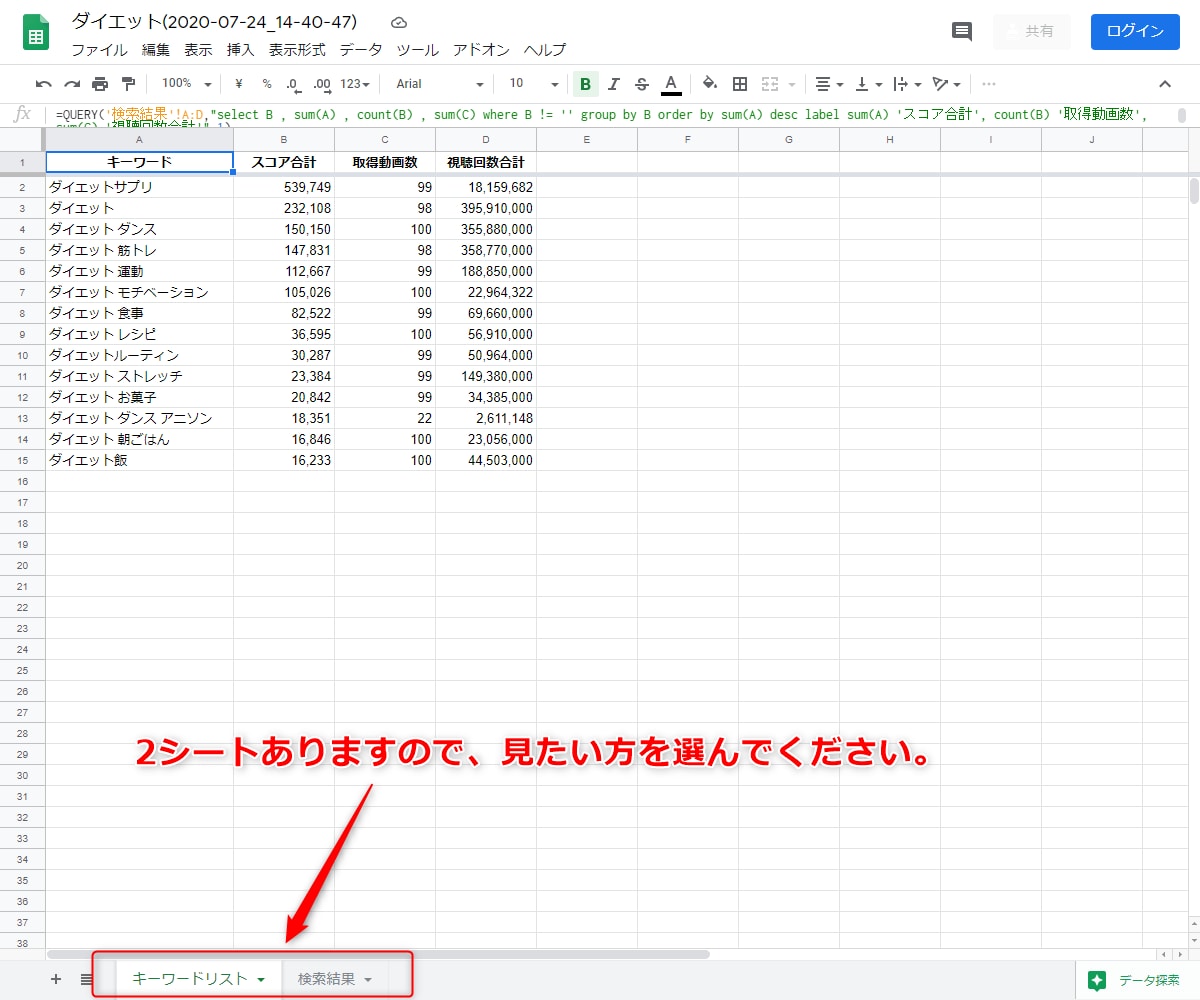Print the spreadsheet with the printer icon
Image resolution: width=1200 pixels, height=1000 pixels.
click(100, 84)
